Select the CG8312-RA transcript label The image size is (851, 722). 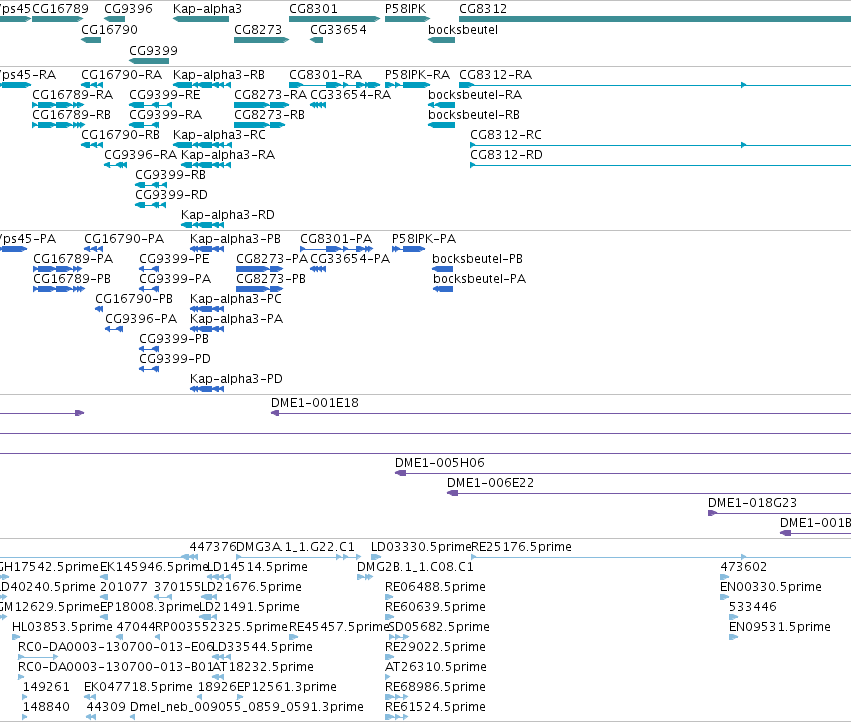pos(496,74)
